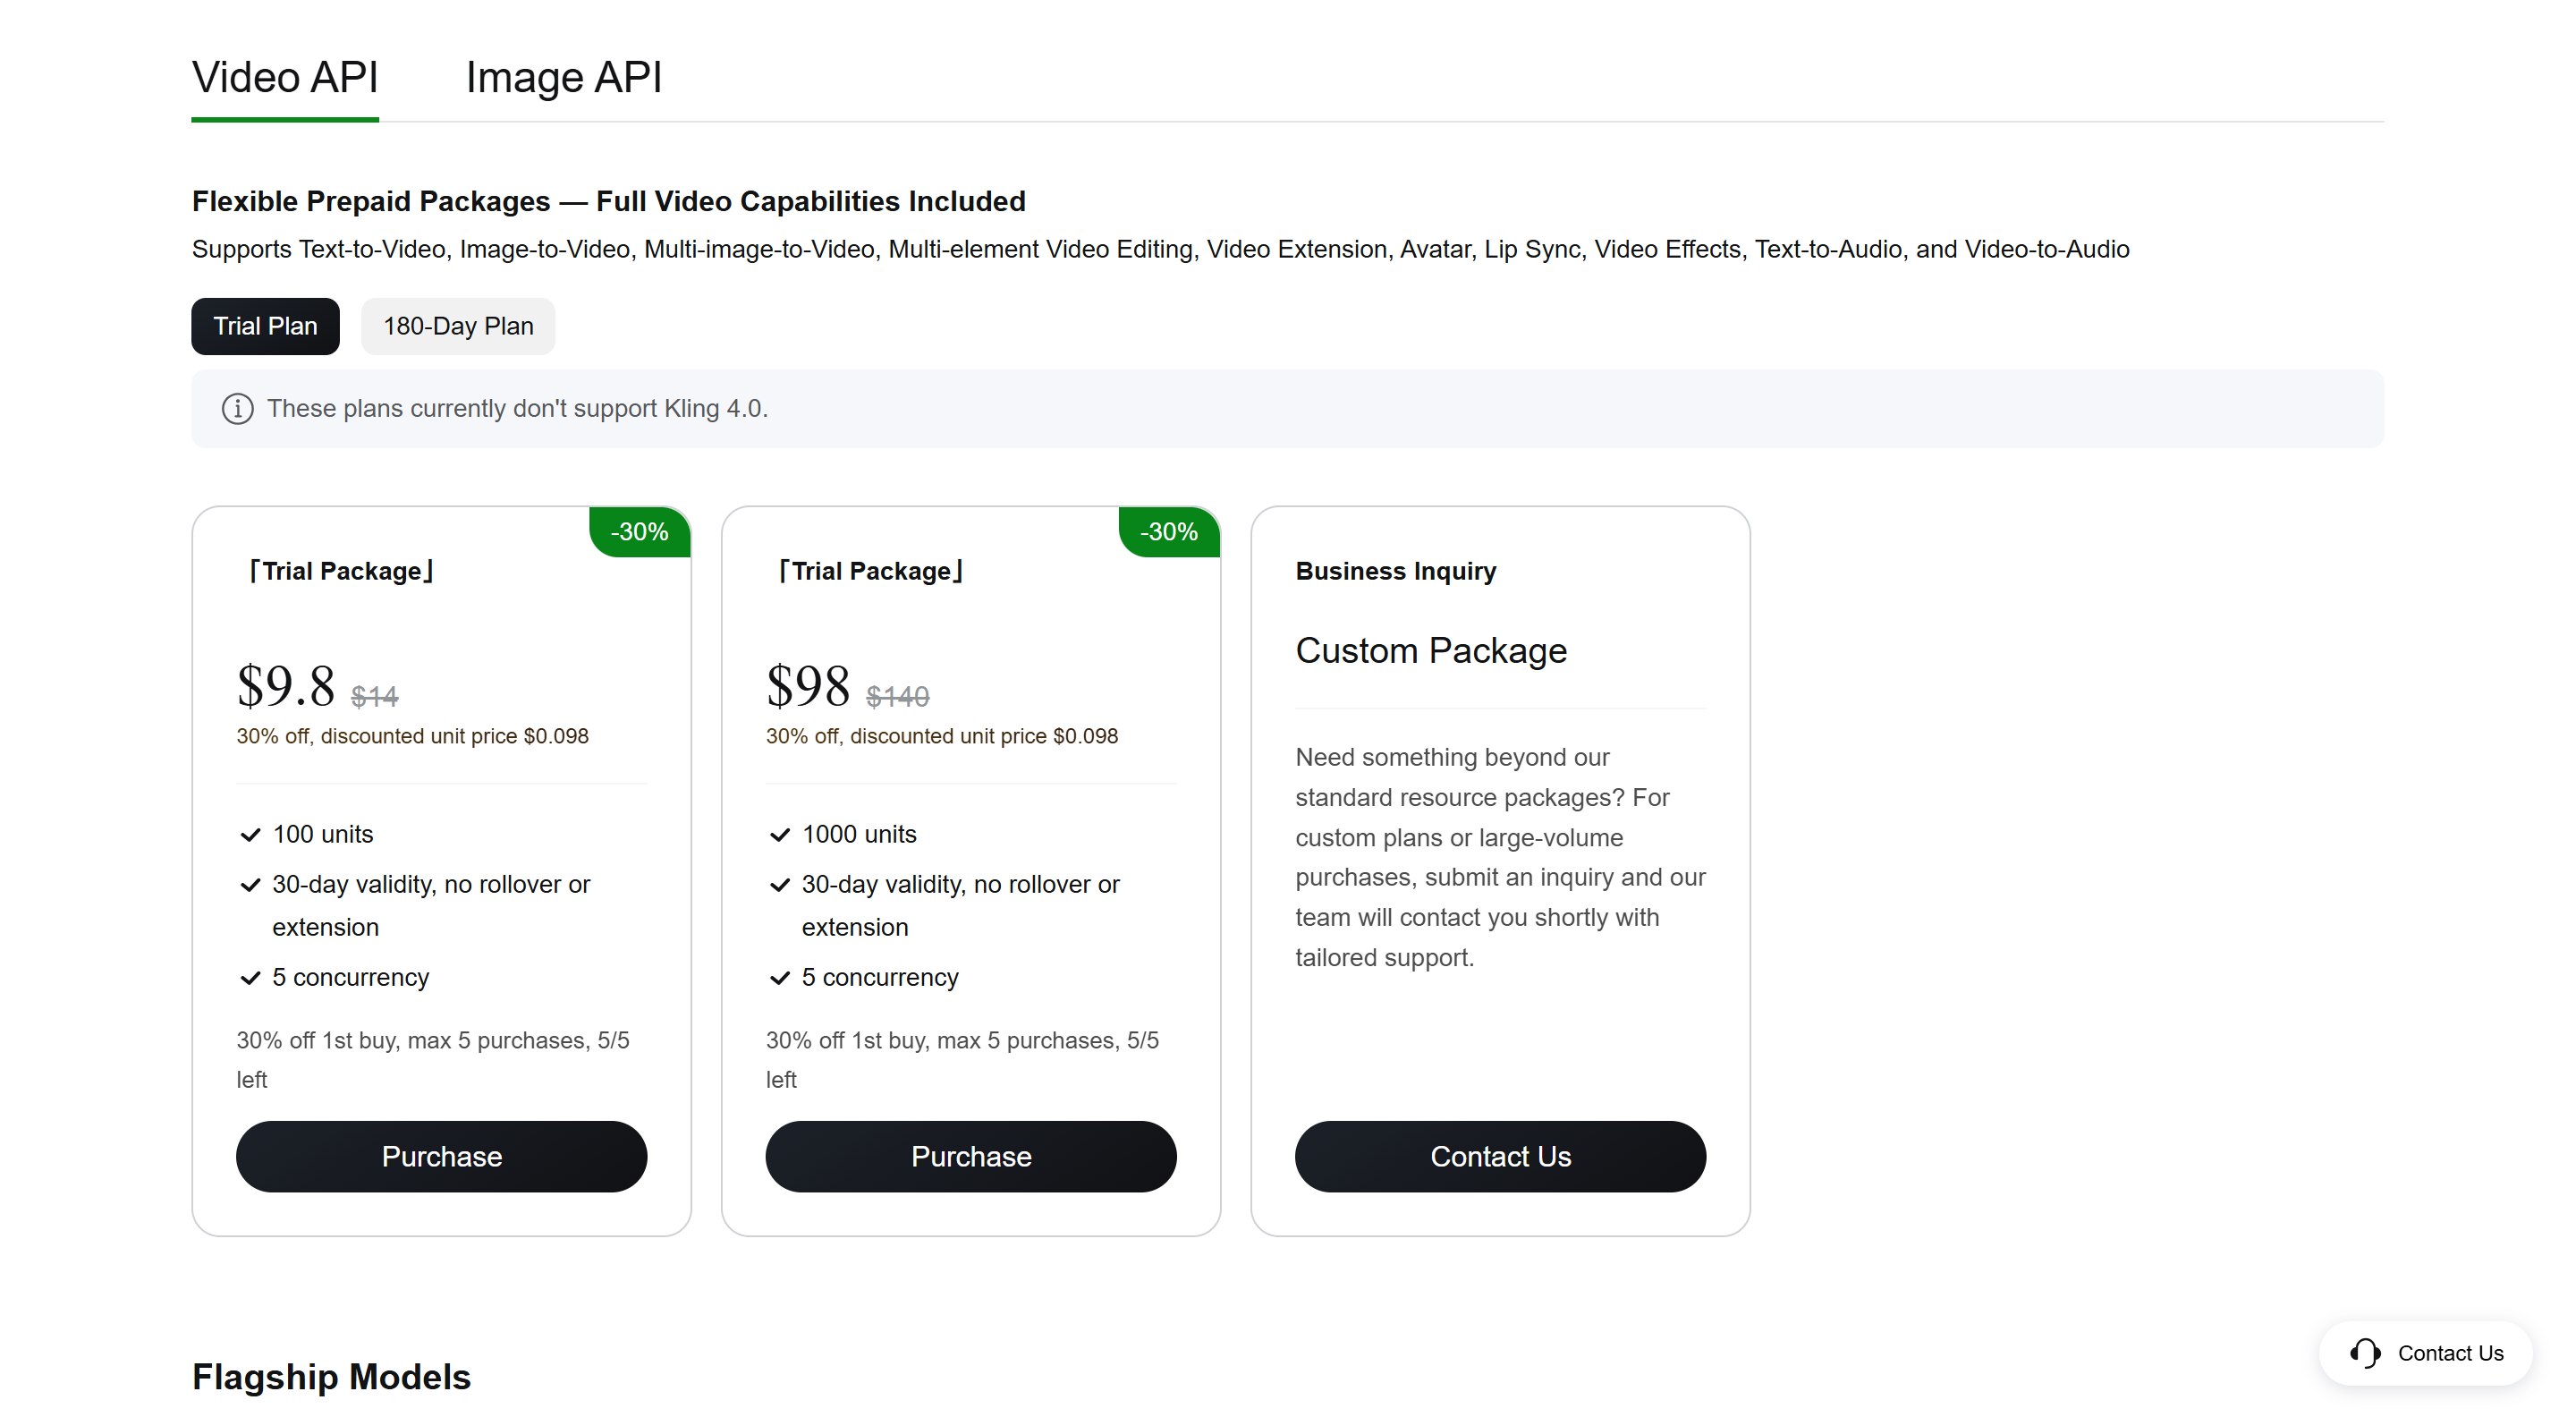This screenshot has height=1417, width=2576.
Task: Click checkmark icon beside 100 units
Action: 250,835
